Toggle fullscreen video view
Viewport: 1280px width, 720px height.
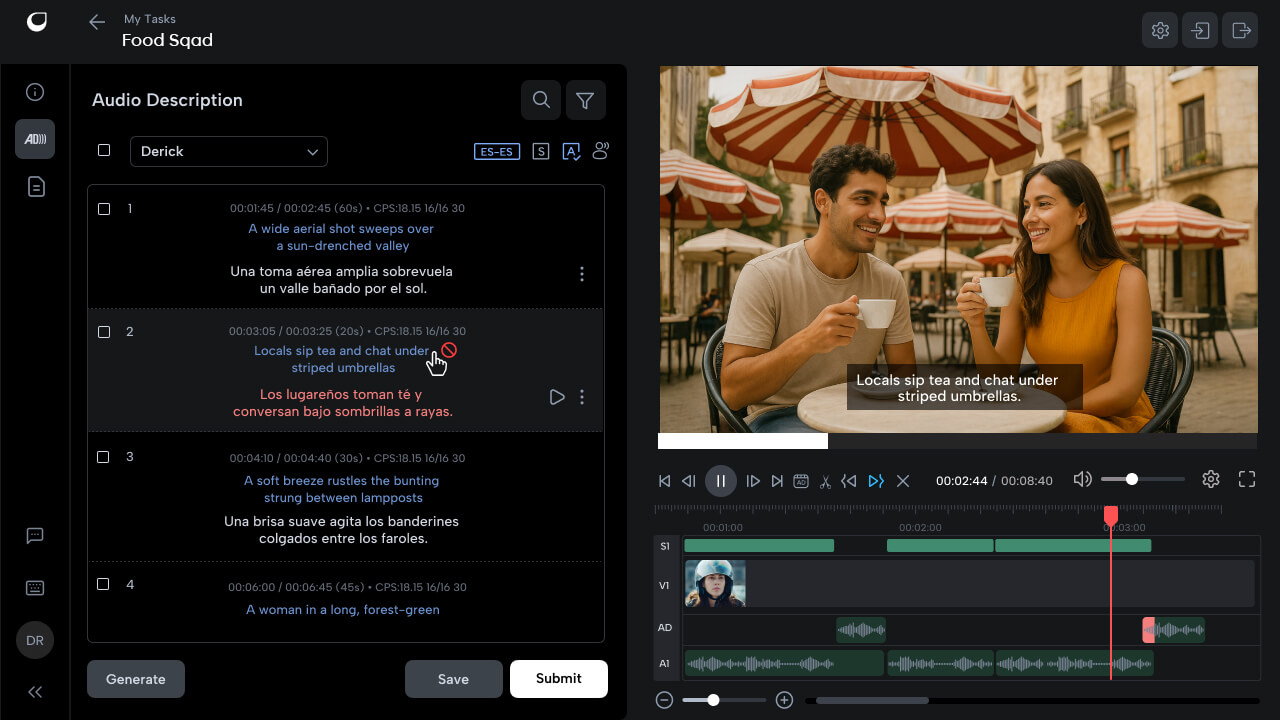[1247, 480]
